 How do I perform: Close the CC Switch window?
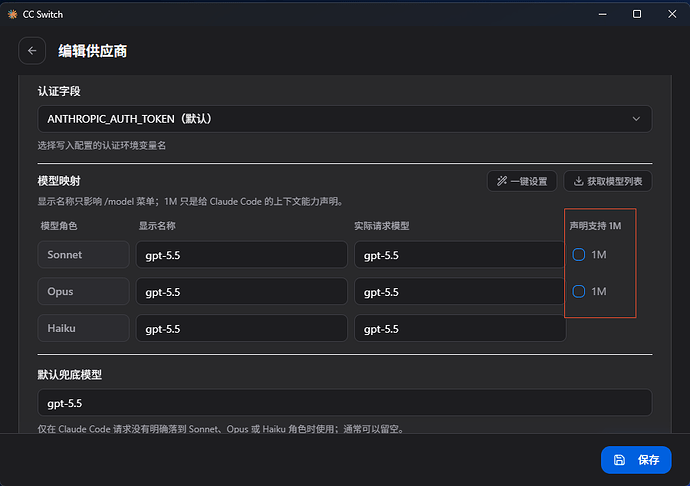click(672, 14)
